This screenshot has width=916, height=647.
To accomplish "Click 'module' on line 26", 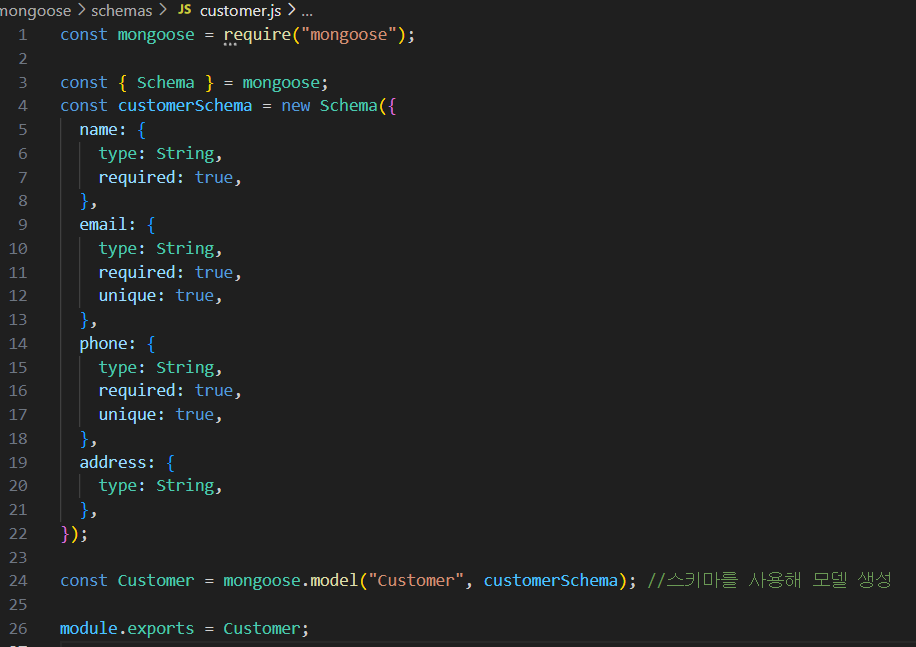I will coord(89,629).
